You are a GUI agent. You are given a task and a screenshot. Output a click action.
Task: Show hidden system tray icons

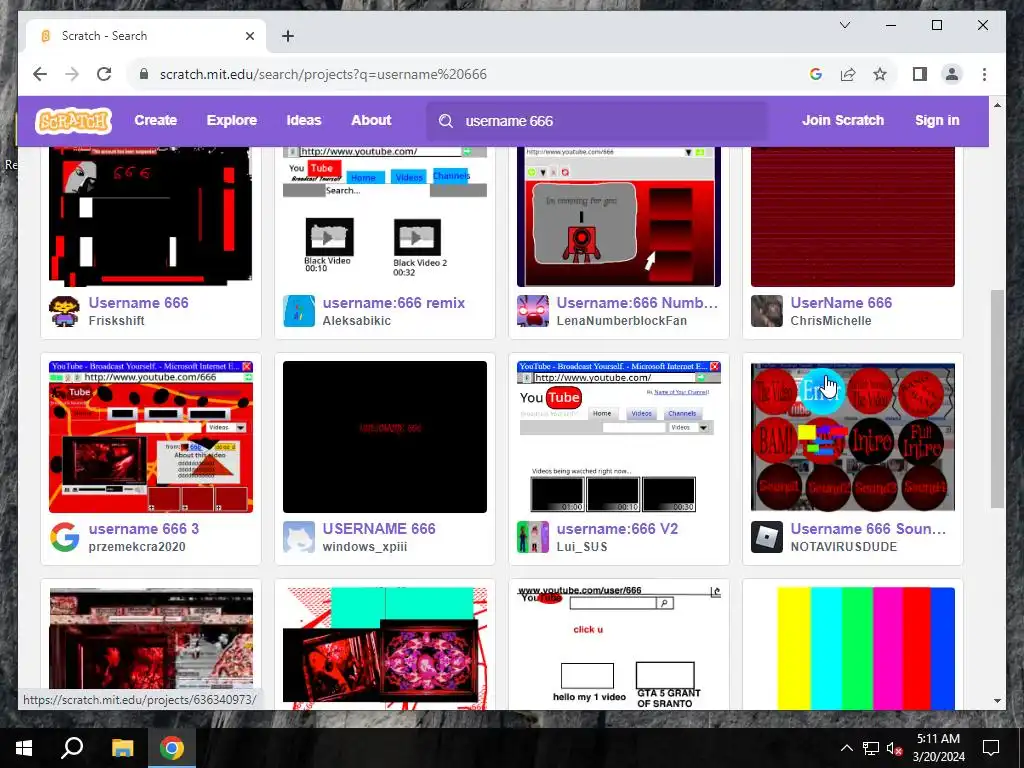846,748
